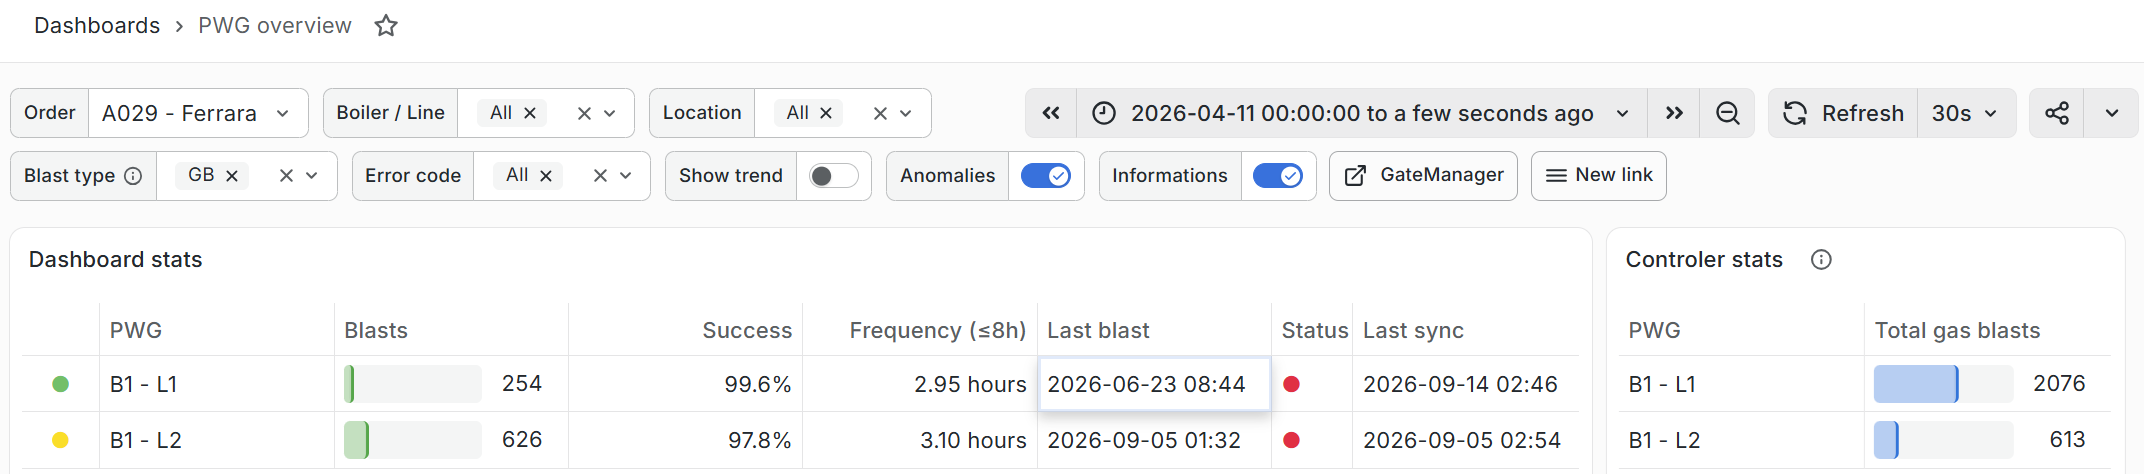Image resolution: width=2144 pixels, height=474 pixels.
Task: Select B1 - L1 in Controler stats
Action: tap(1662, 384)
